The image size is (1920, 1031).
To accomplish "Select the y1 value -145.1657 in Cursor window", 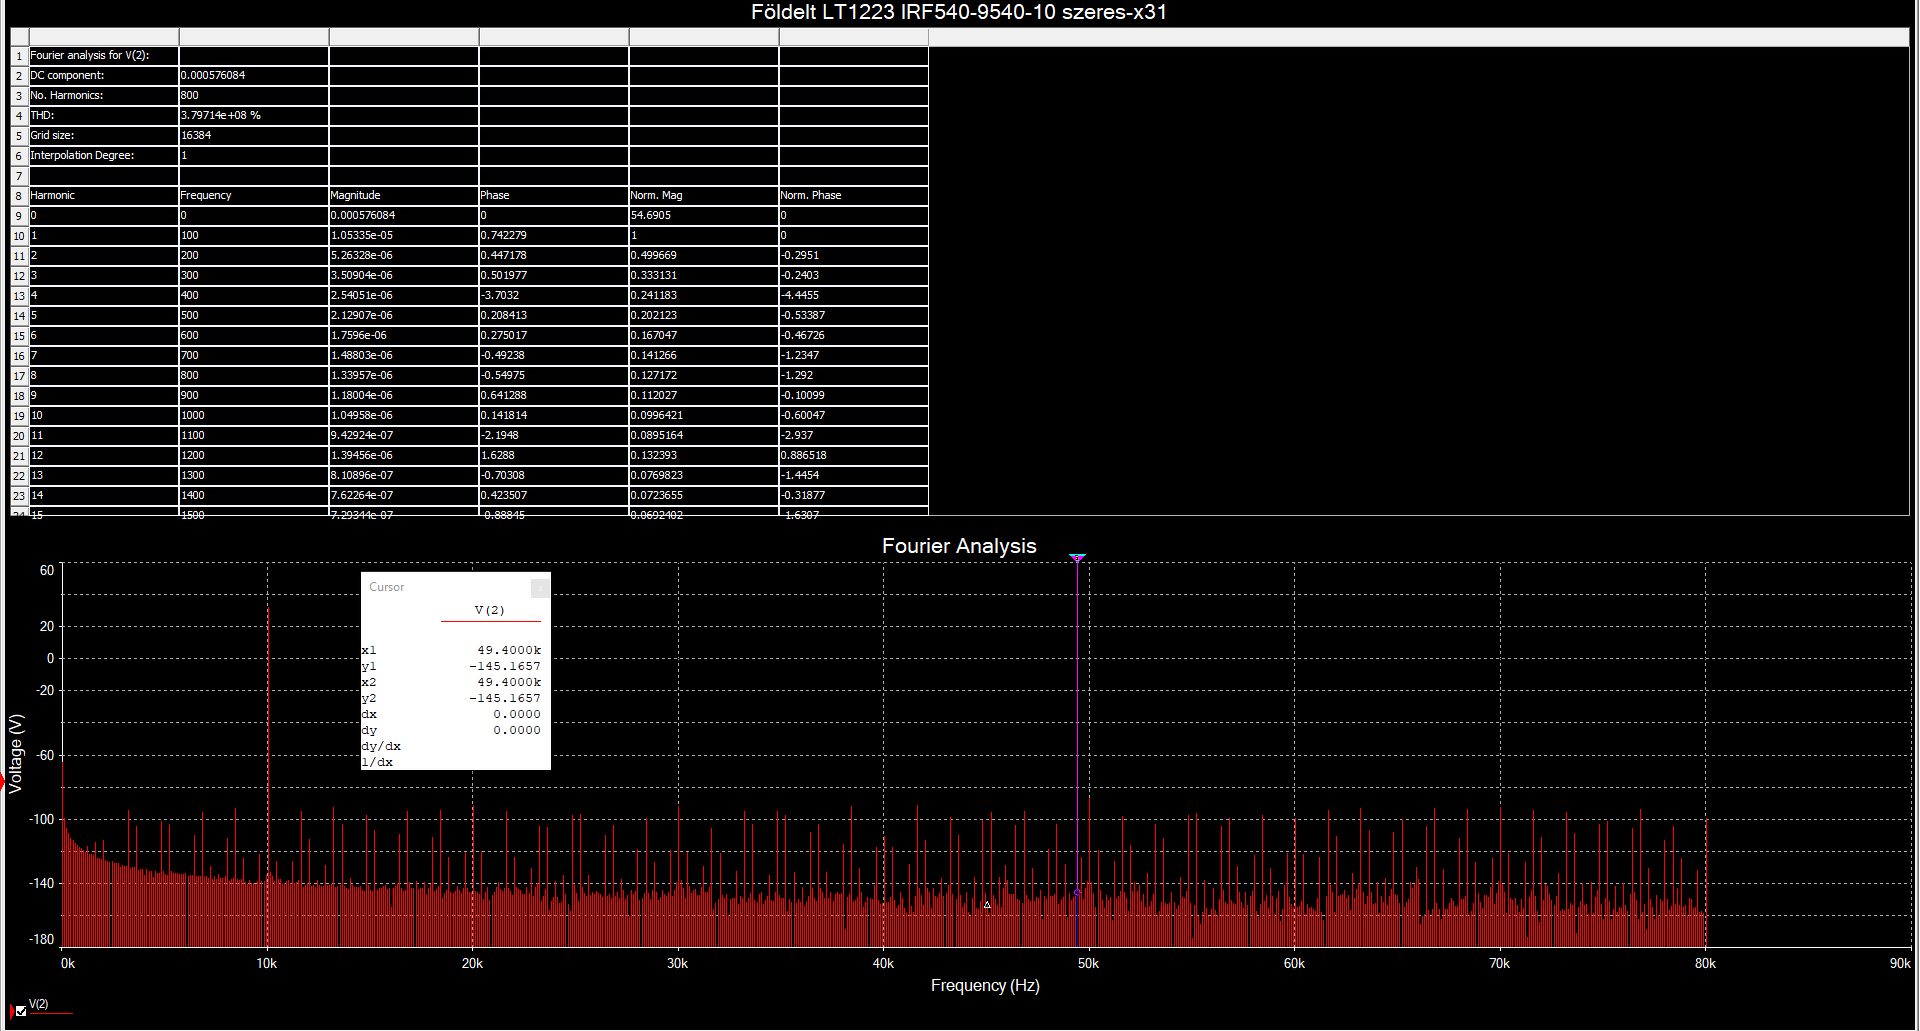I will [x=505, y=666].
